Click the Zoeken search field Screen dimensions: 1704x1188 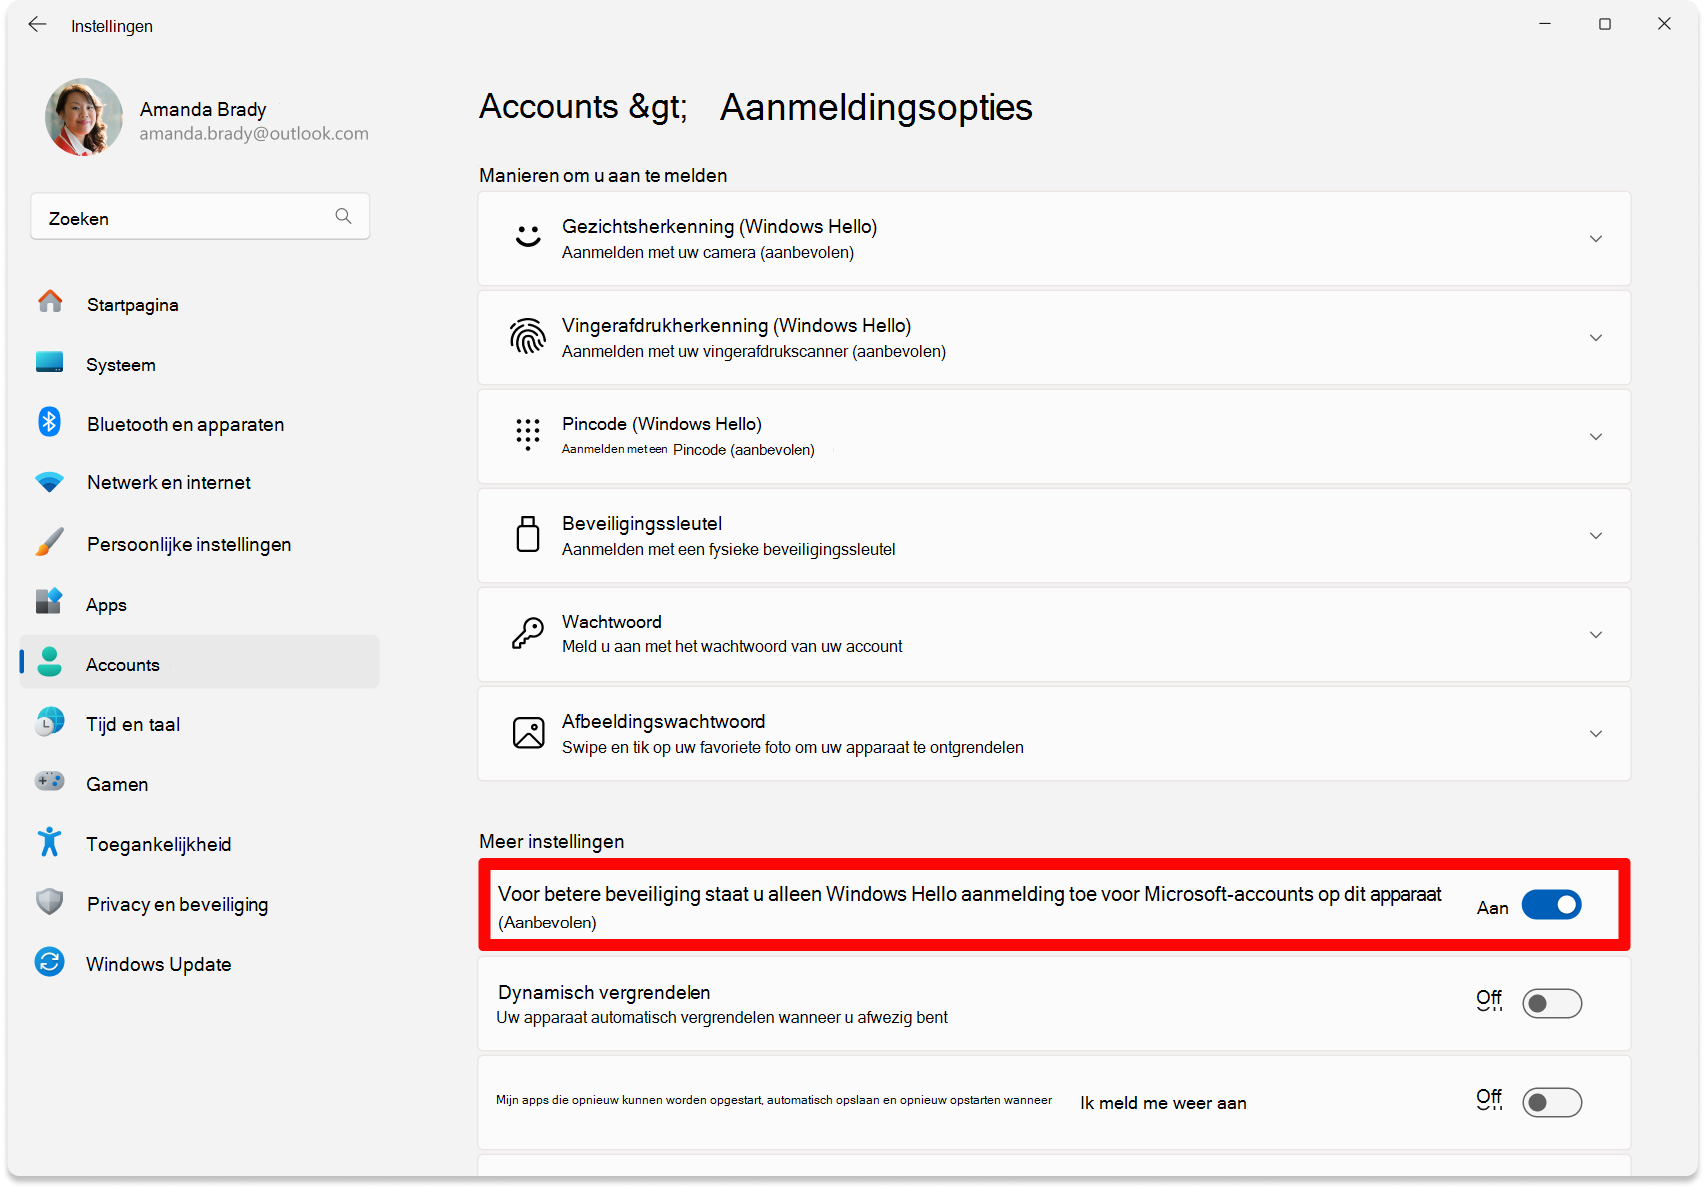coord(200,217)
